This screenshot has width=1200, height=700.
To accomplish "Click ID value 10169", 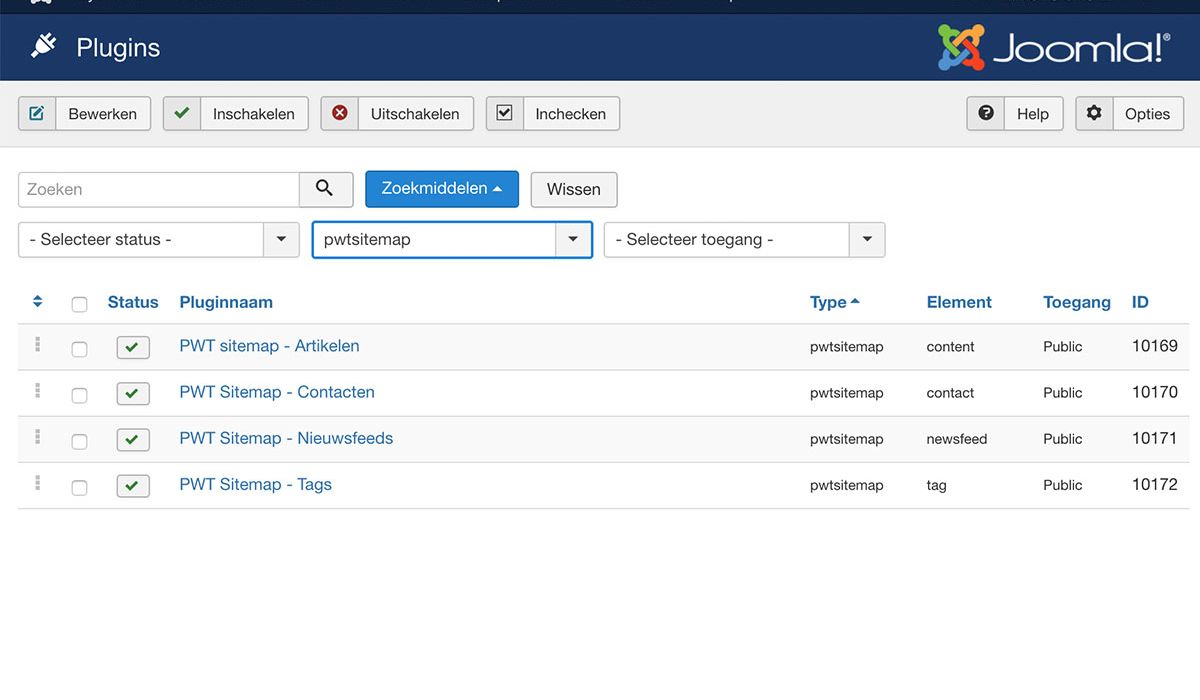I will click(1155, 346).
